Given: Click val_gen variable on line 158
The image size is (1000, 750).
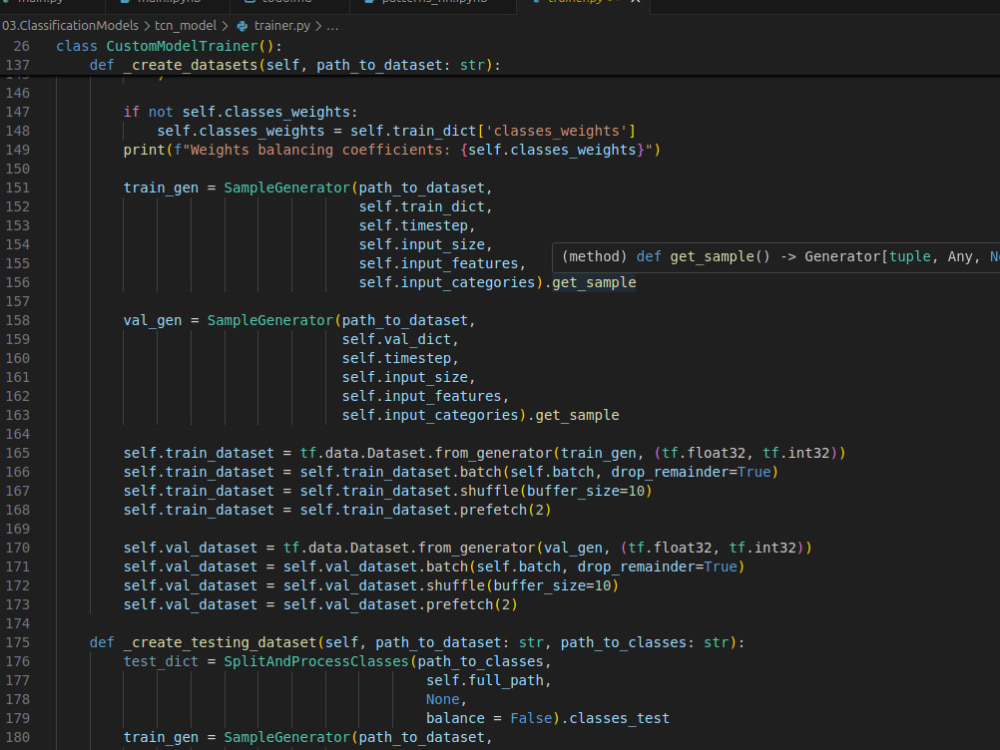Looking at the screenshot, I should tap(152, 320).
